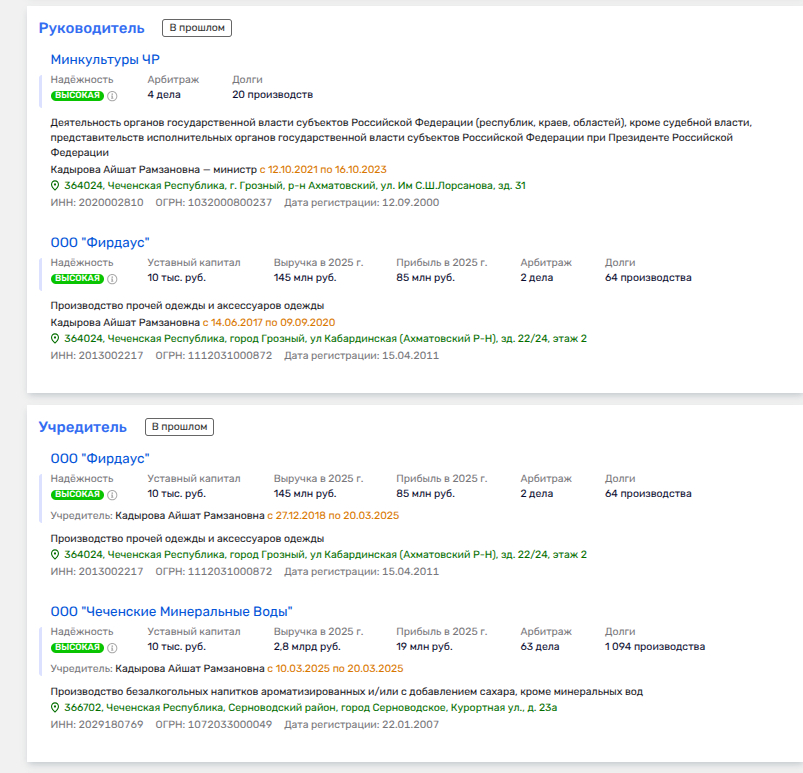This screenshot has width=803, height=773.
Task: Click map pin beside Серноводское address
Action: pyautogui.click(x=55, y=708)
